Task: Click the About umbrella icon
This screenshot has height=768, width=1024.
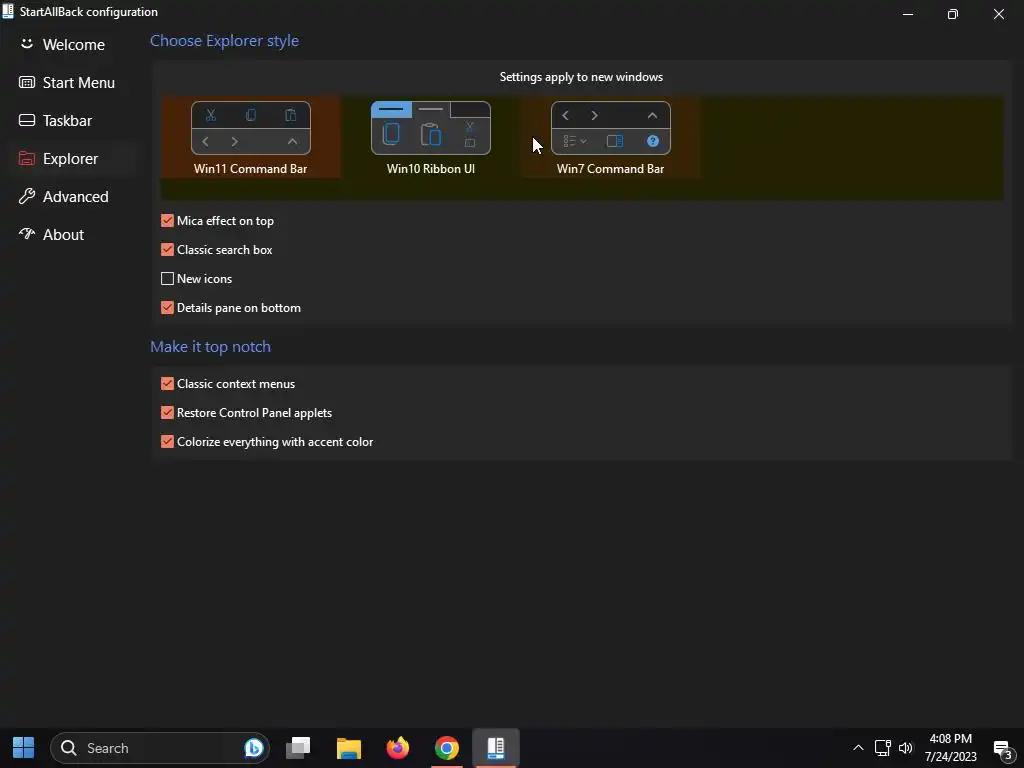Action: click(x=27, y=233)
